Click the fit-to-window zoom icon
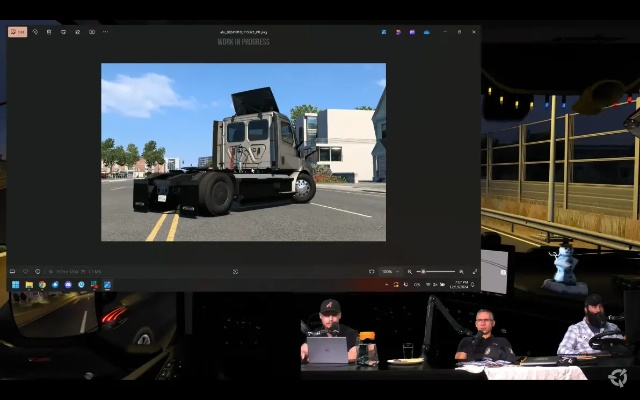This screenshot has height=400, width=640. coord(372,271)
